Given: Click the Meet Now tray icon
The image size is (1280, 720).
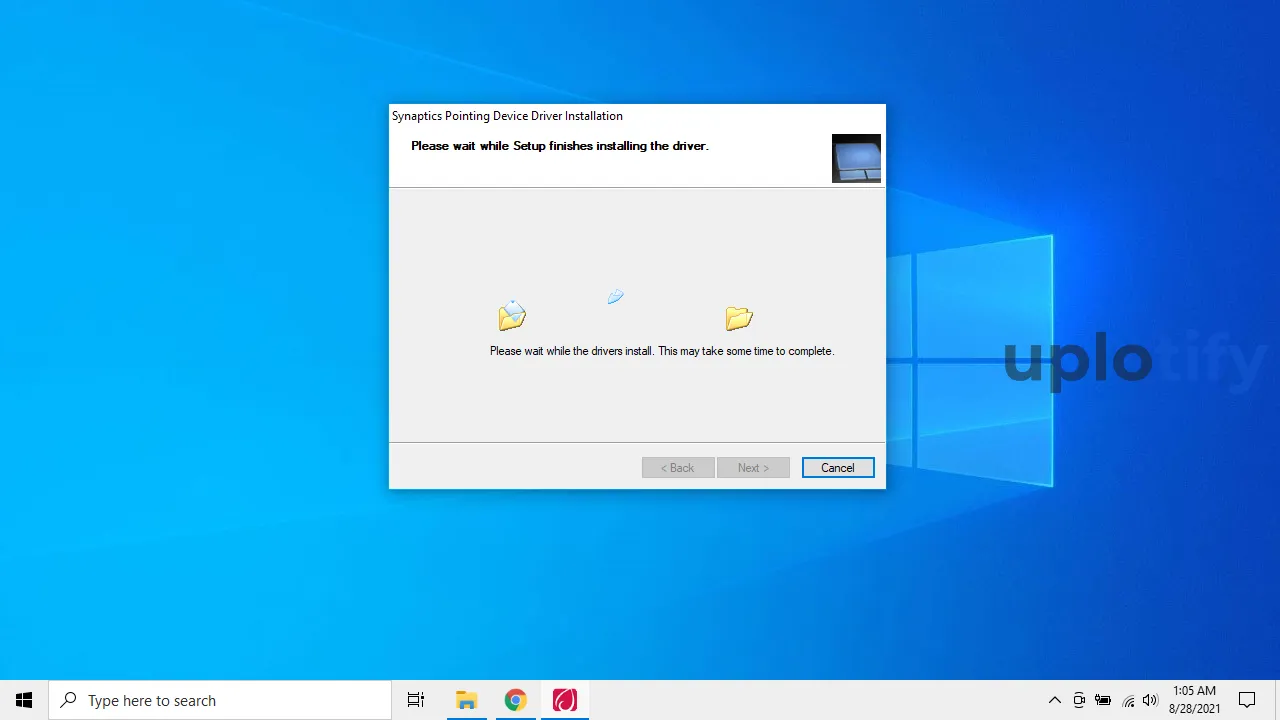Looking at the screenshot, I should (x=1079, y=700).
